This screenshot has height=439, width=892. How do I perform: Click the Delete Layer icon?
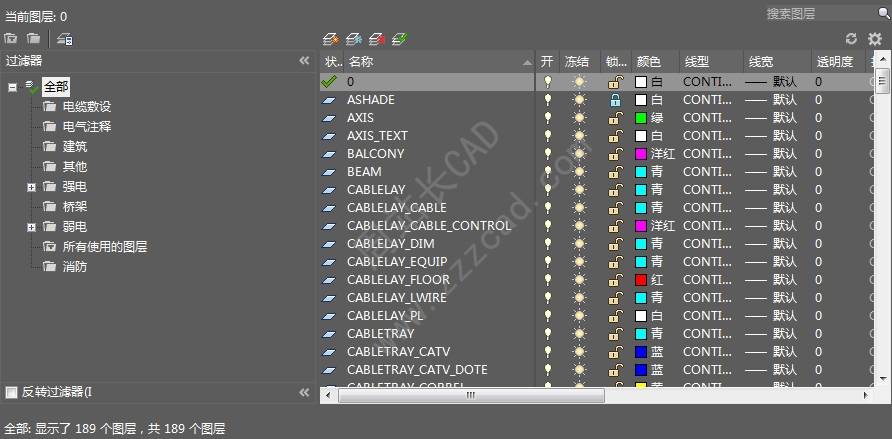[377, 39]
